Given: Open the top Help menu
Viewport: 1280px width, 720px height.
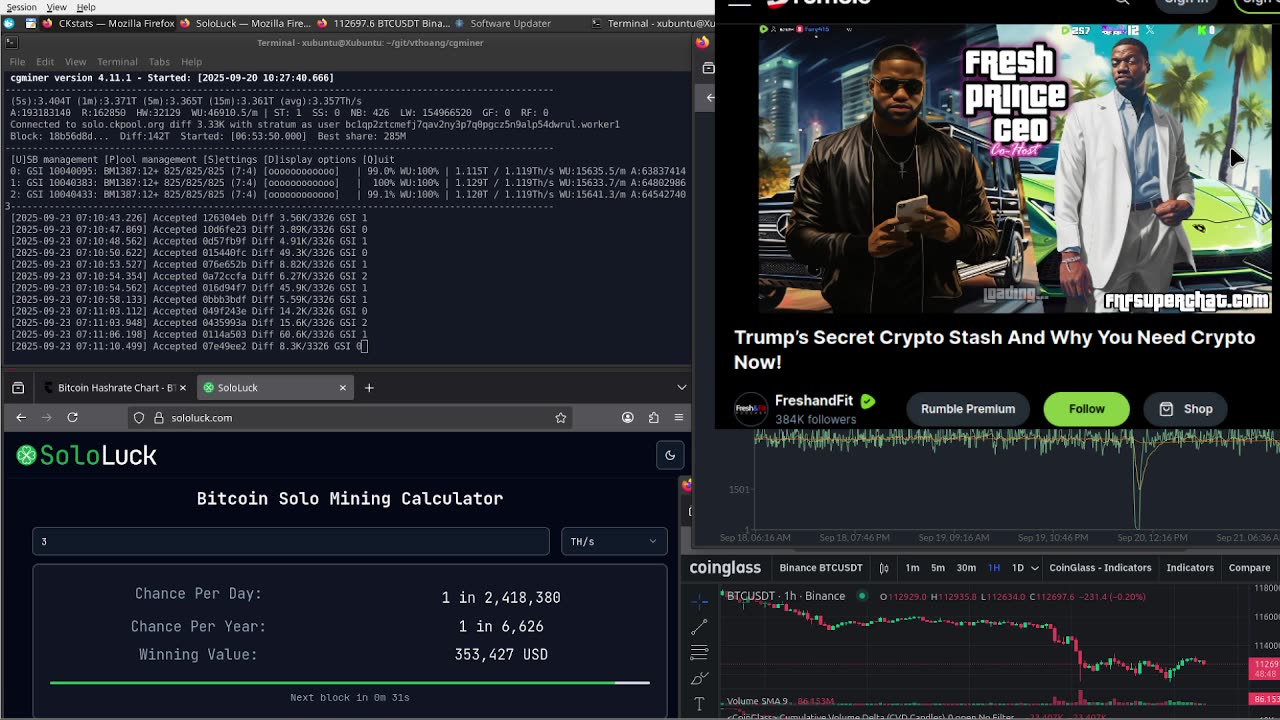Looking at the screenshot, I should pyautogui.click(x=86, y=7).
